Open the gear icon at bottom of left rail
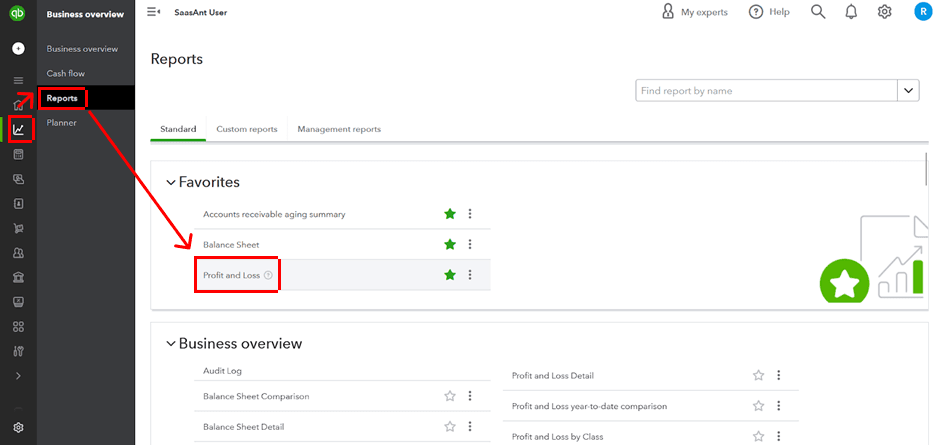The image size is (940, 445). click(18, 428)
